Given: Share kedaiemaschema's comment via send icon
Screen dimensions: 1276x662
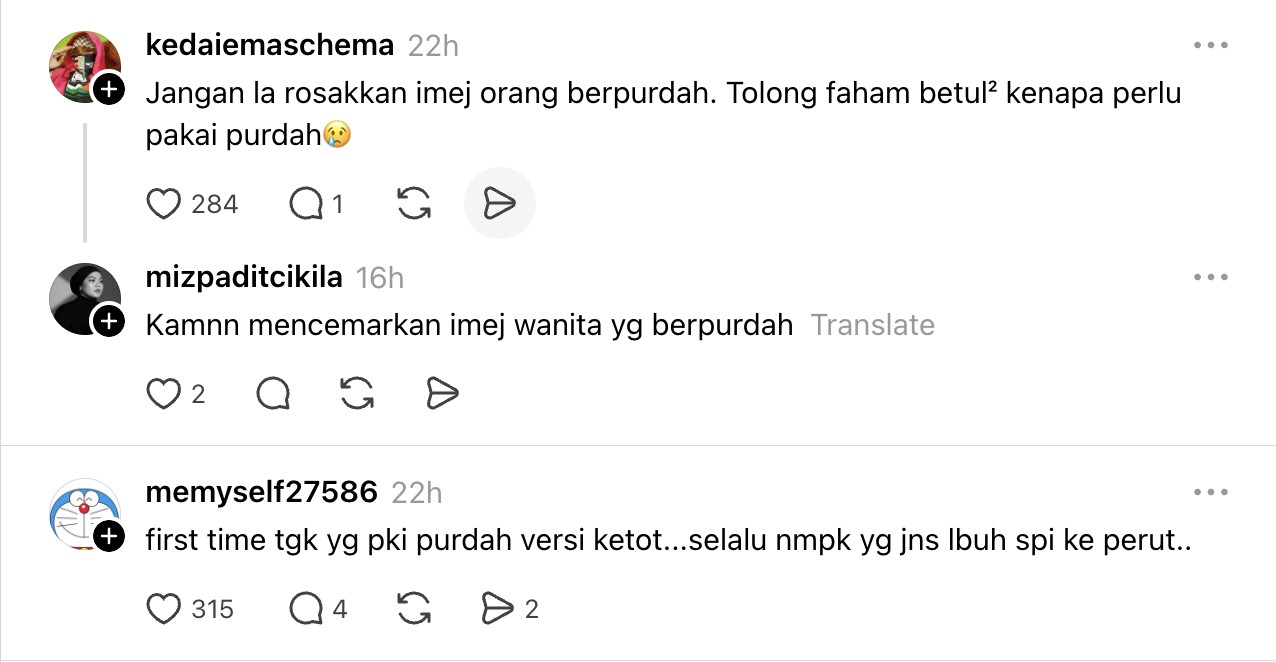Looking at the screenshot, I should [499, 204].
